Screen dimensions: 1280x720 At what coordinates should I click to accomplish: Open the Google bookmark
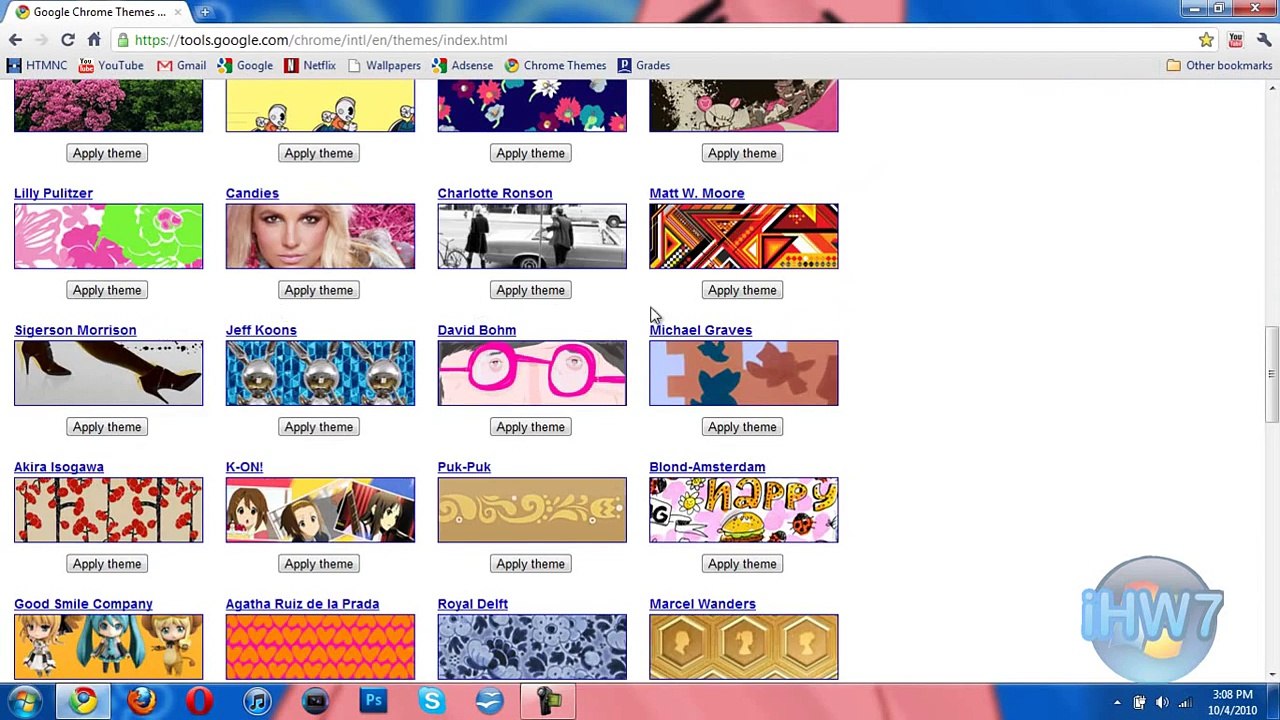point(245,65)
